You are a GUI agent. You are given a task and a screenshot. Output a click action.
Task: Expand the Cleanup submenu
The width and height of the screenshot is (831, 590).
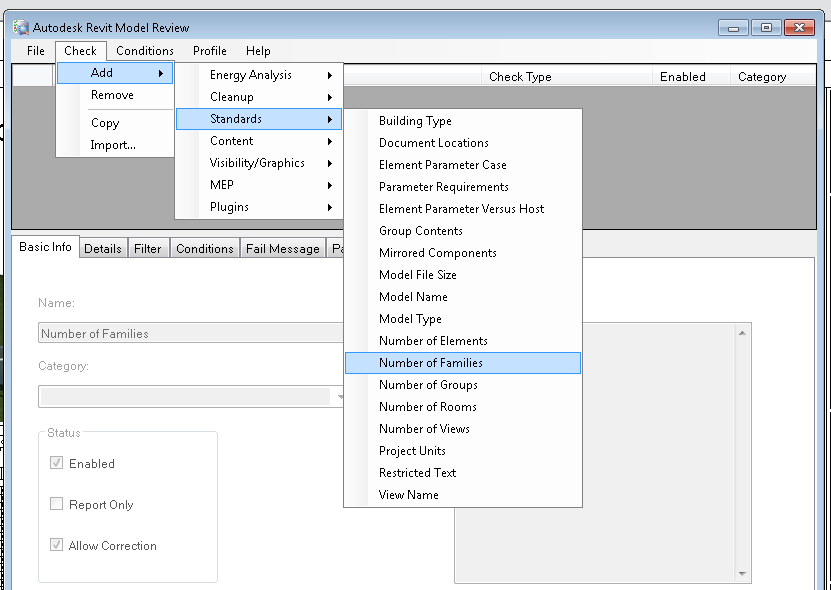click(259, 98)
